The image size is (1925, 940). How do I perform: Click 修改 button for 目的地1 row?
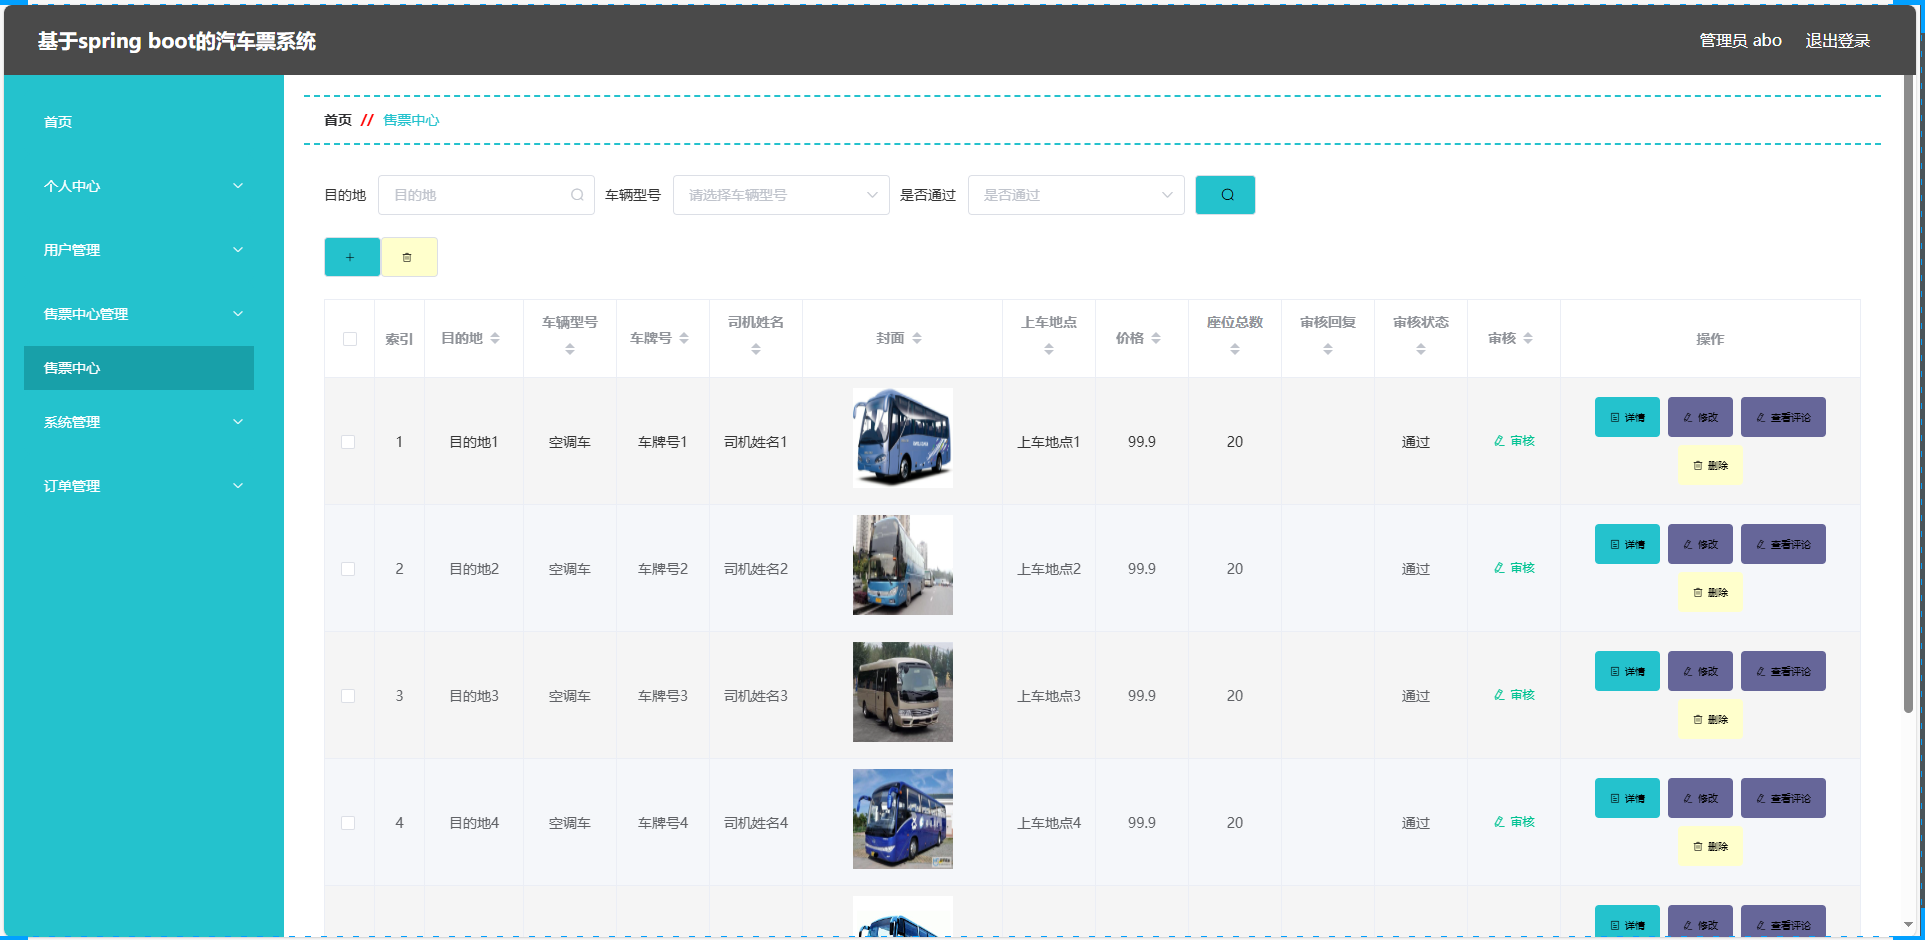click(1700, 417)
